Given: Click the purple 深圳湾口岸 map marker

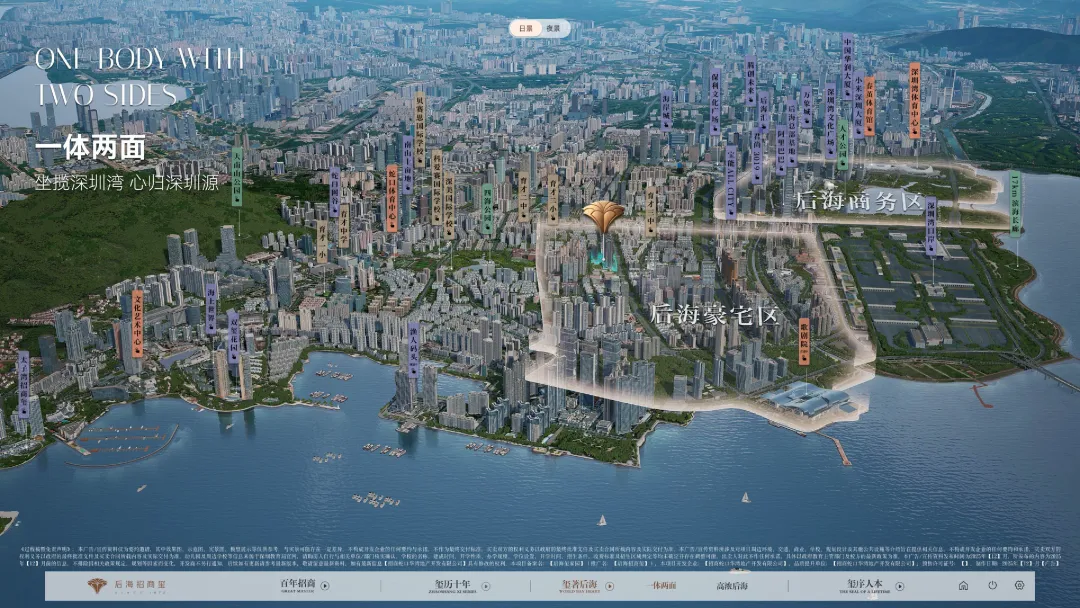Looking at the screenshot, I should point(931,225).
